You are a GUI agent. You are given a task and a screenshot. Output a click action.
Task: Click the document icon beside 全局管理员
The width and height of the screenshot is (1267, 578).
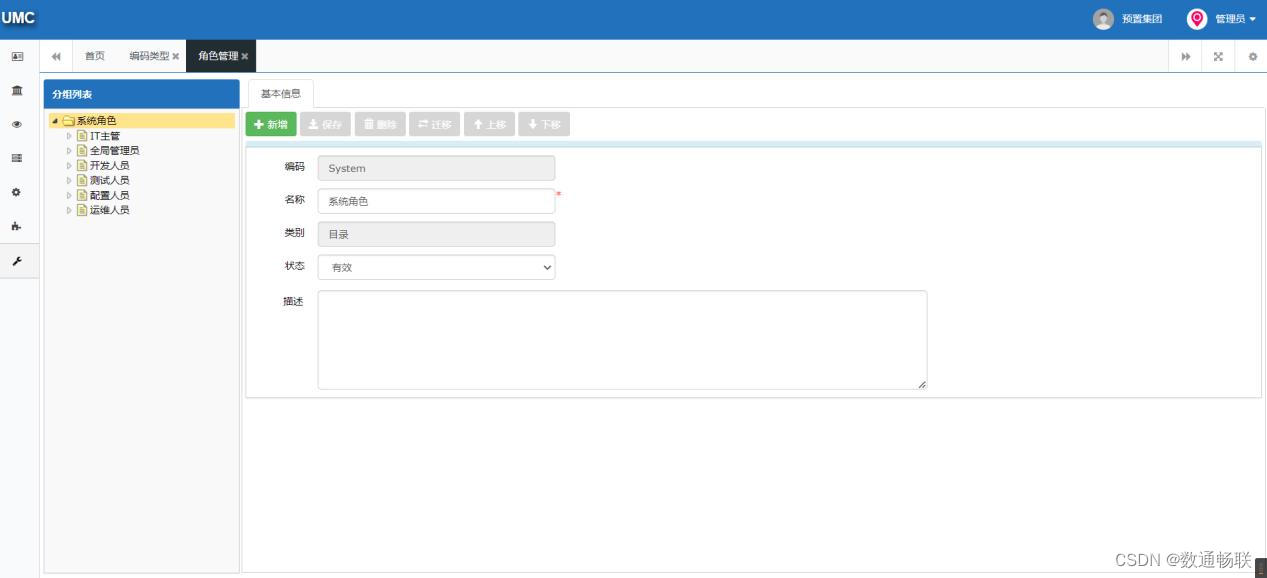pyautogui.click(x=82, y=151)
